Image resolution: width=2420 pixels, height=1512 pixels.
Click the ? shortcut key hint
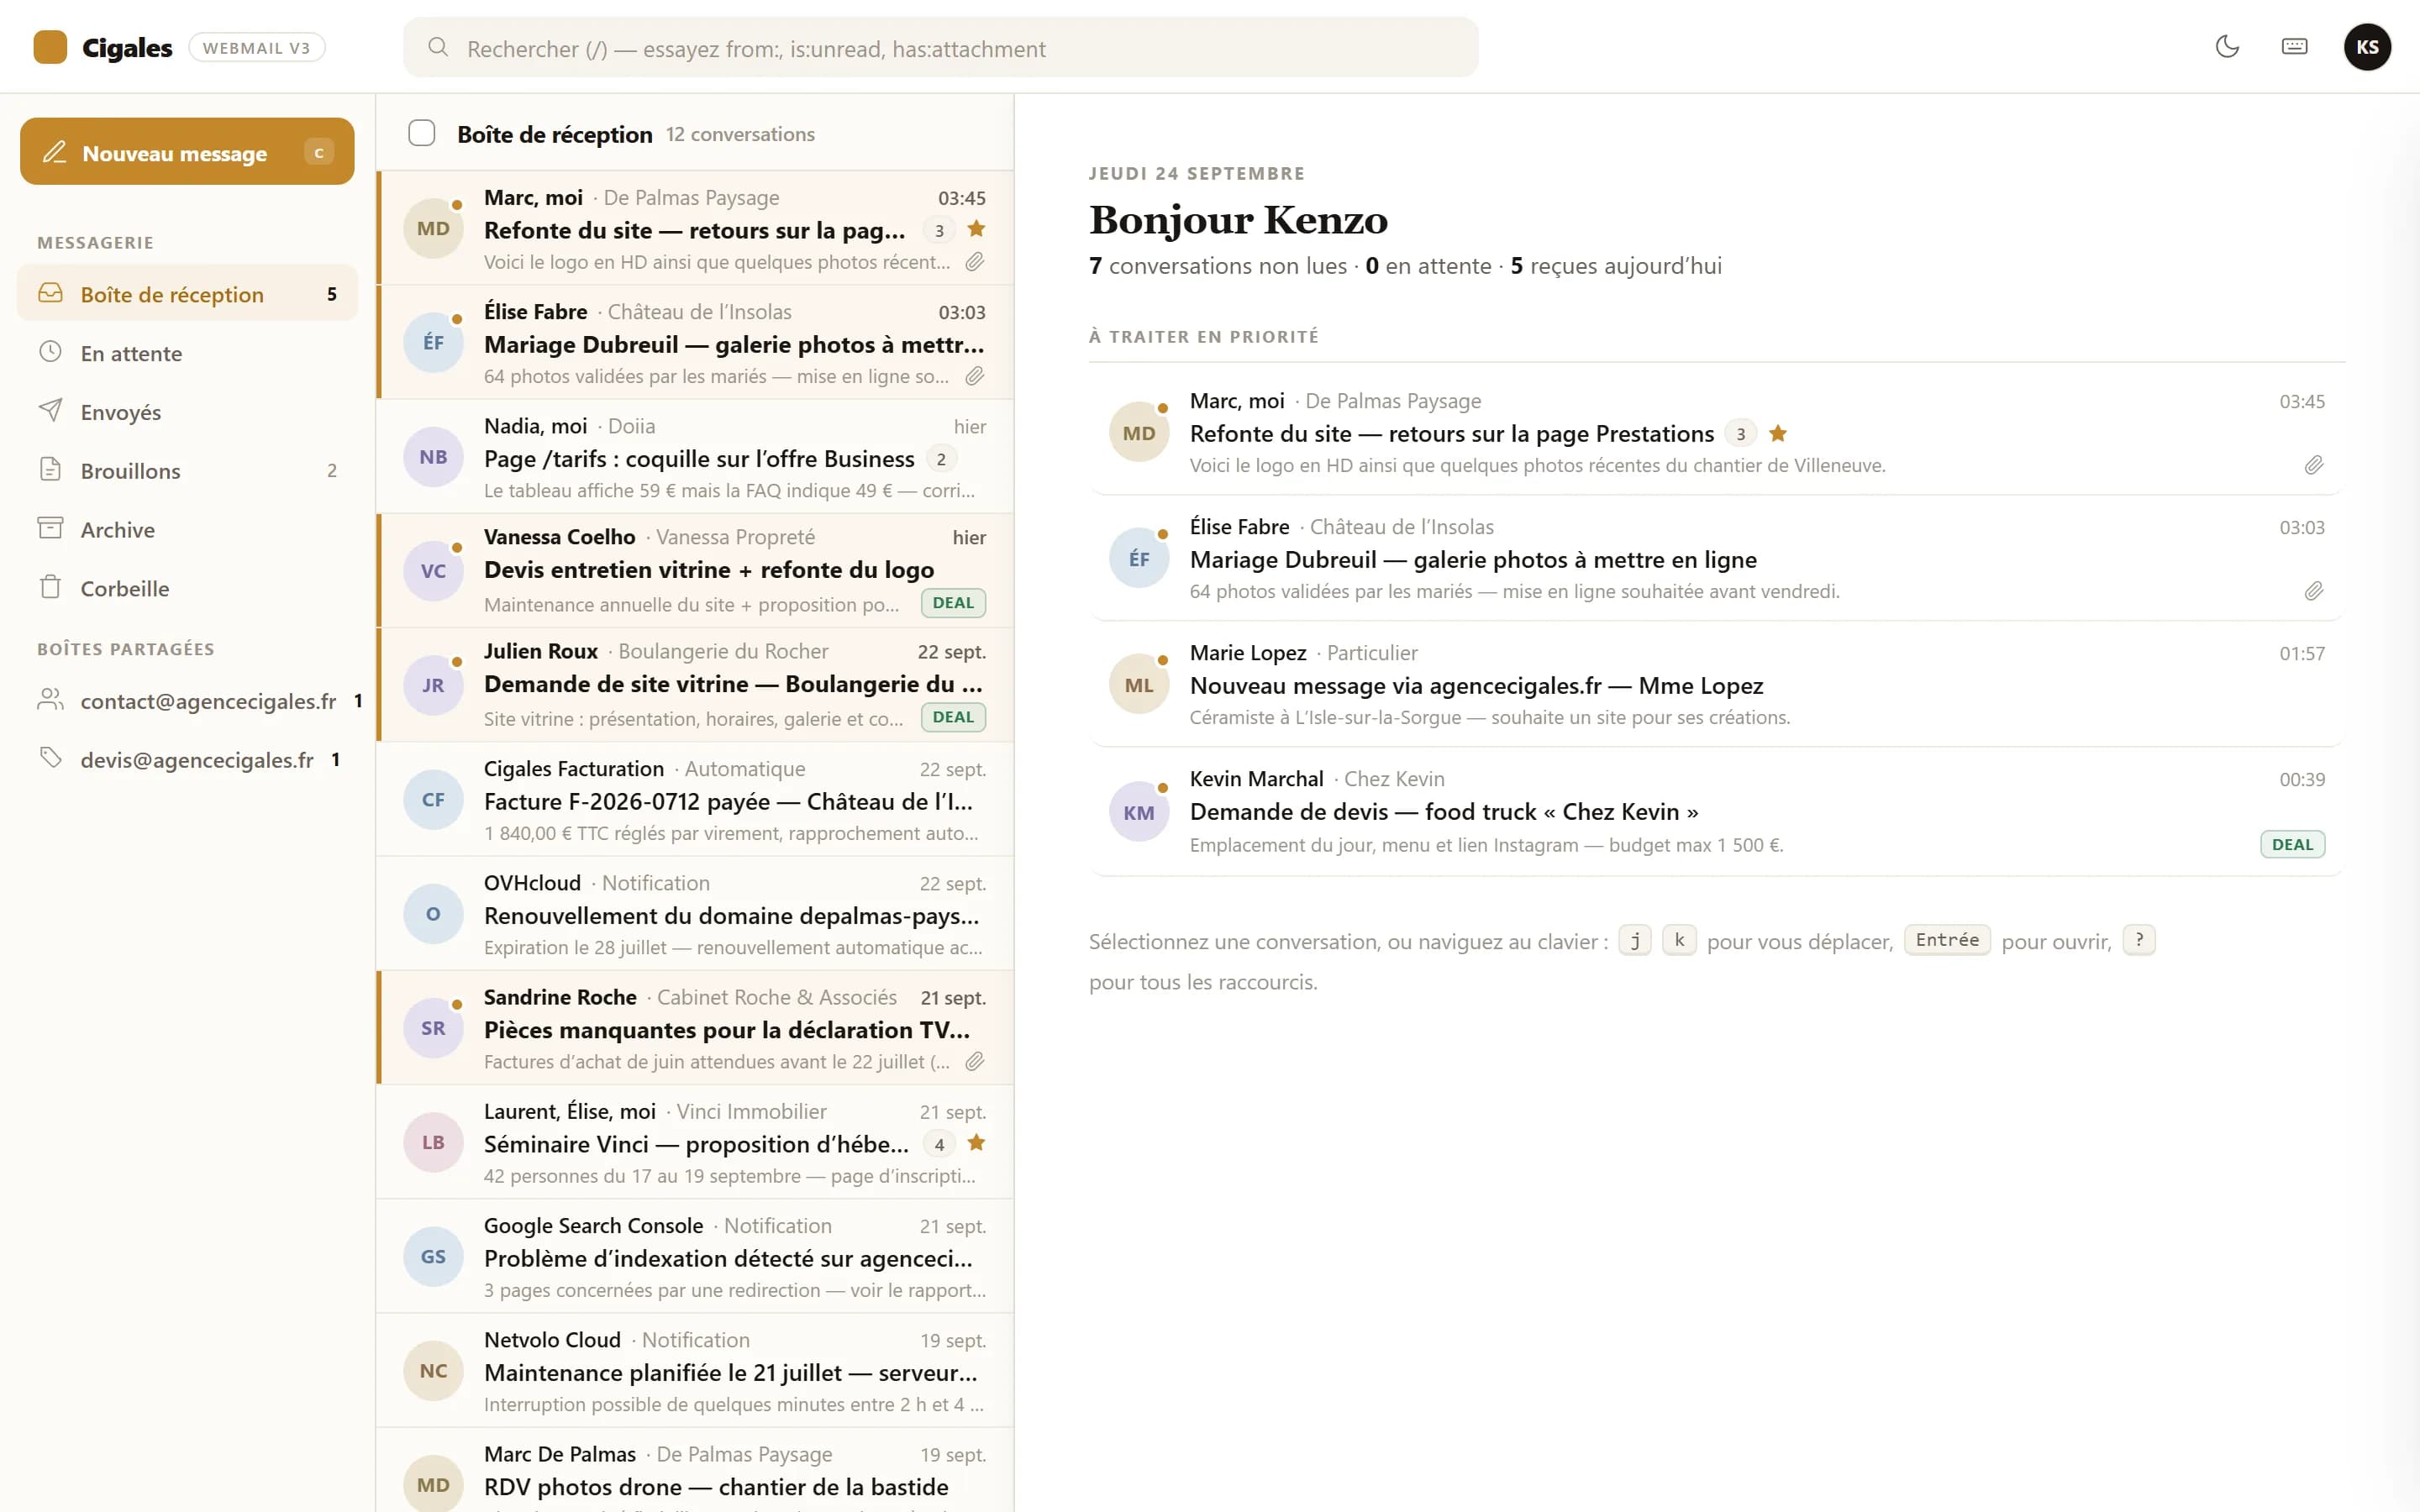[2139, 940]
